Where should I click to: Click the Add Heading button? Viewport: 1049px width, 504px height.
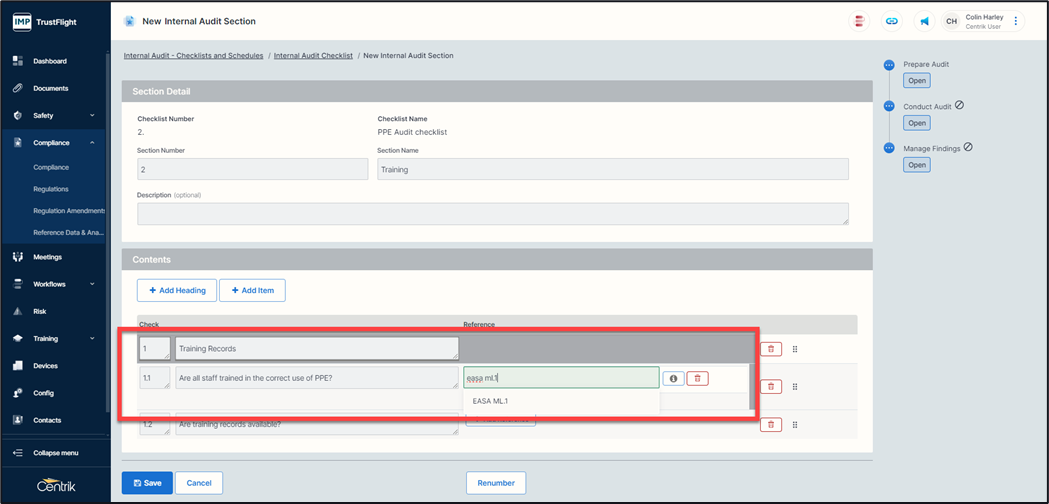tap(176, 290)
